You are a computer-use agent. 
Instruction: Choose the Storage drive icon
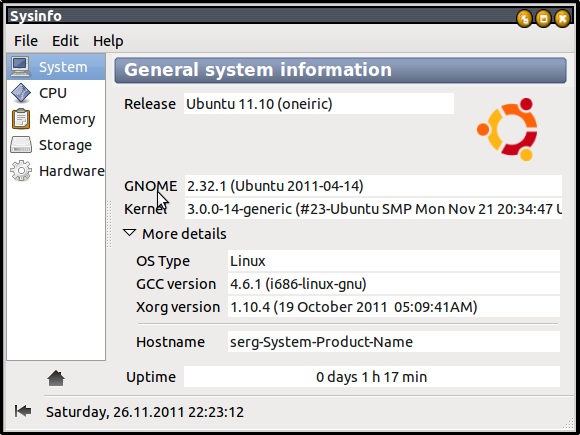[21, 145]
